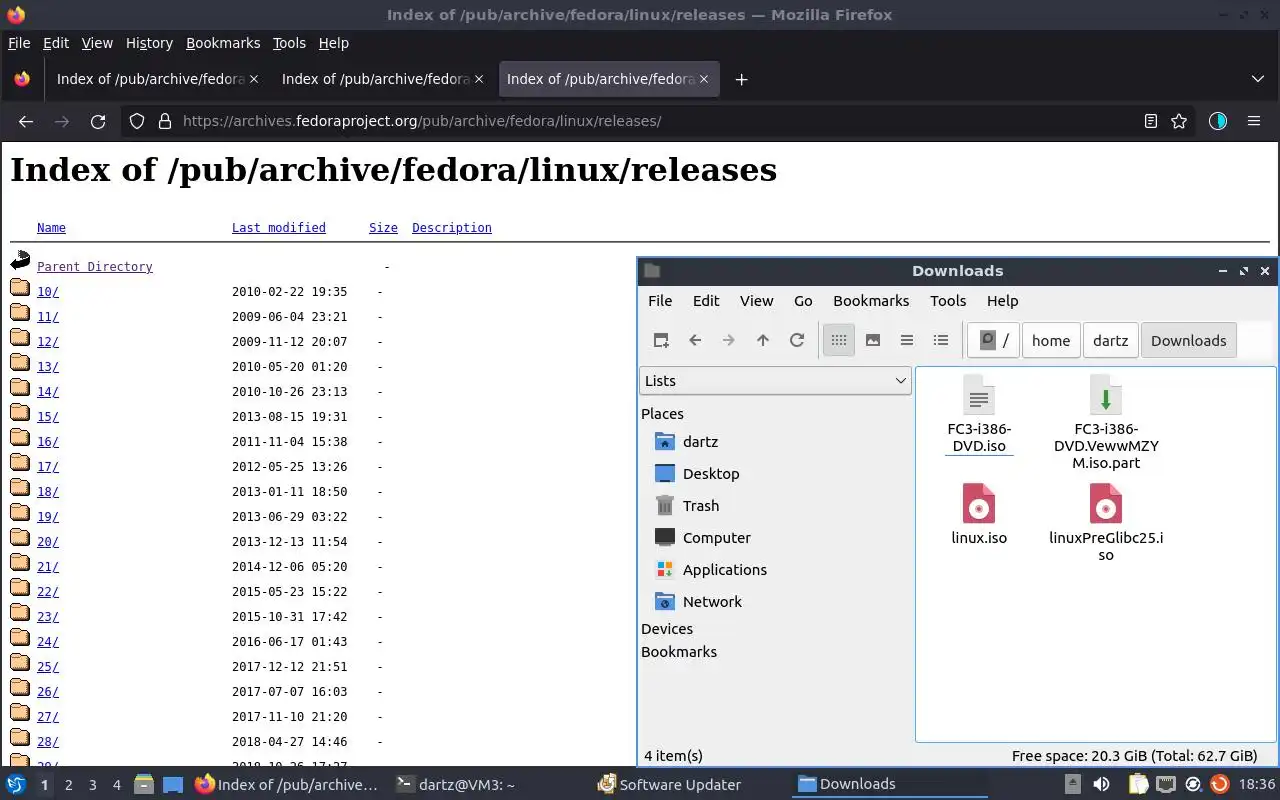
Task: Open Firefox View pinned icon in tab strip
Action: (x=22, y=79)
